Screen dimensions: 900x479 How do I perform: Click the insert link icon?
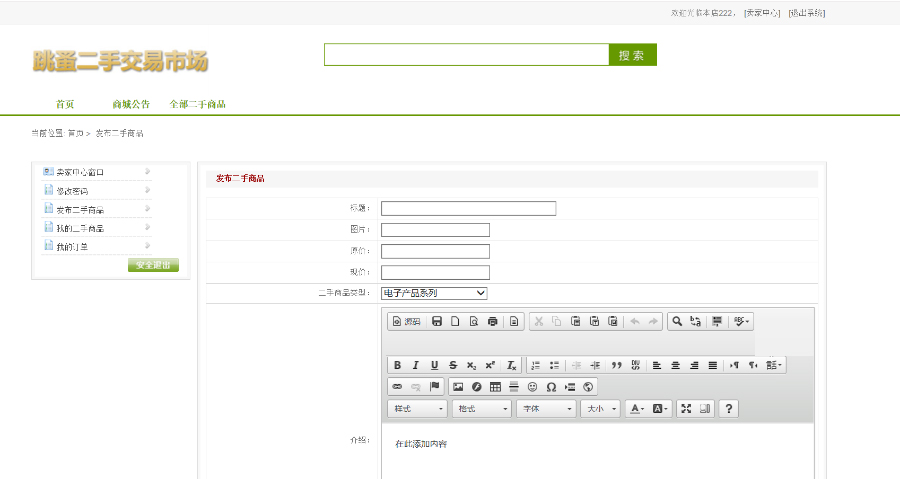tap(397, 386)
